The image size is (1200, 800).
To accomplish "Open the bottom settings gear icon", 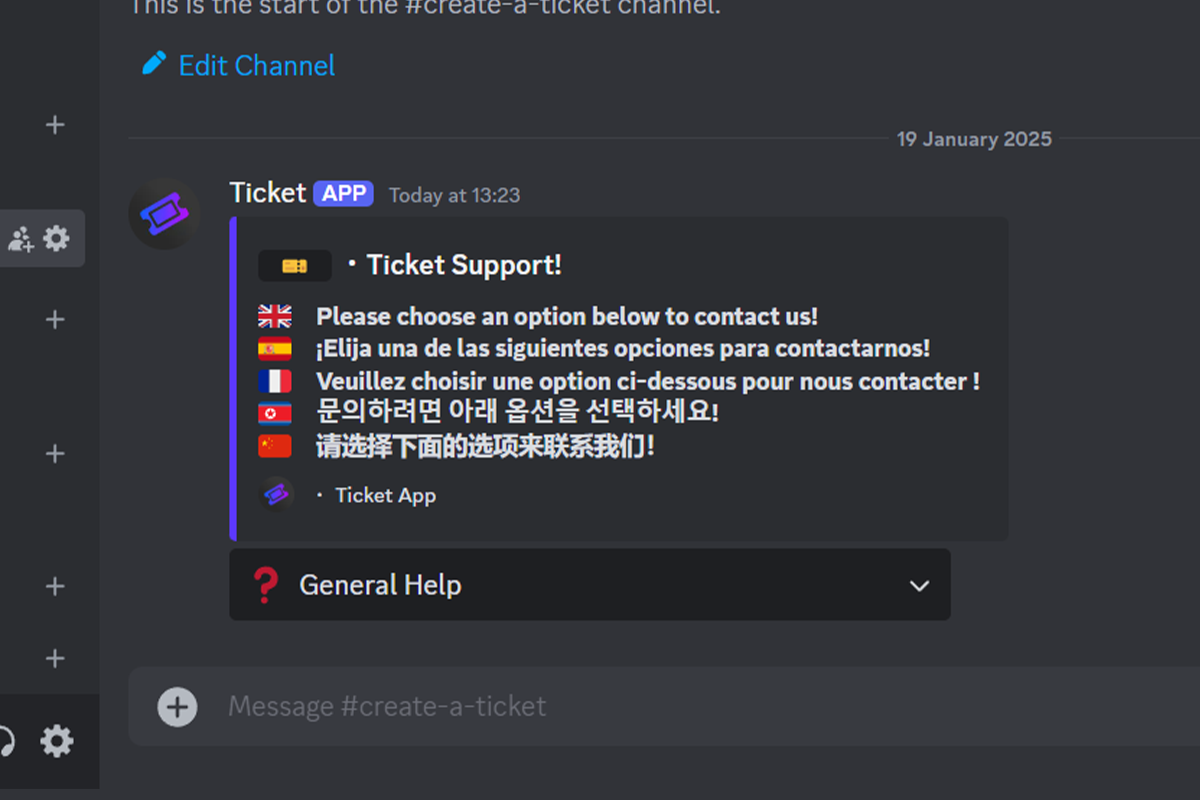I will pyautogui.click(x=57, y=741).
